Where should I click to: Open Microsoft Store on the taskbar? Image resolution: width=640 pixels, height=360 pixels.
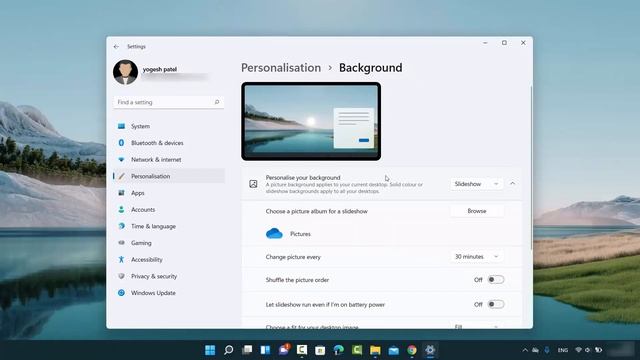click(x=320, y=350)
